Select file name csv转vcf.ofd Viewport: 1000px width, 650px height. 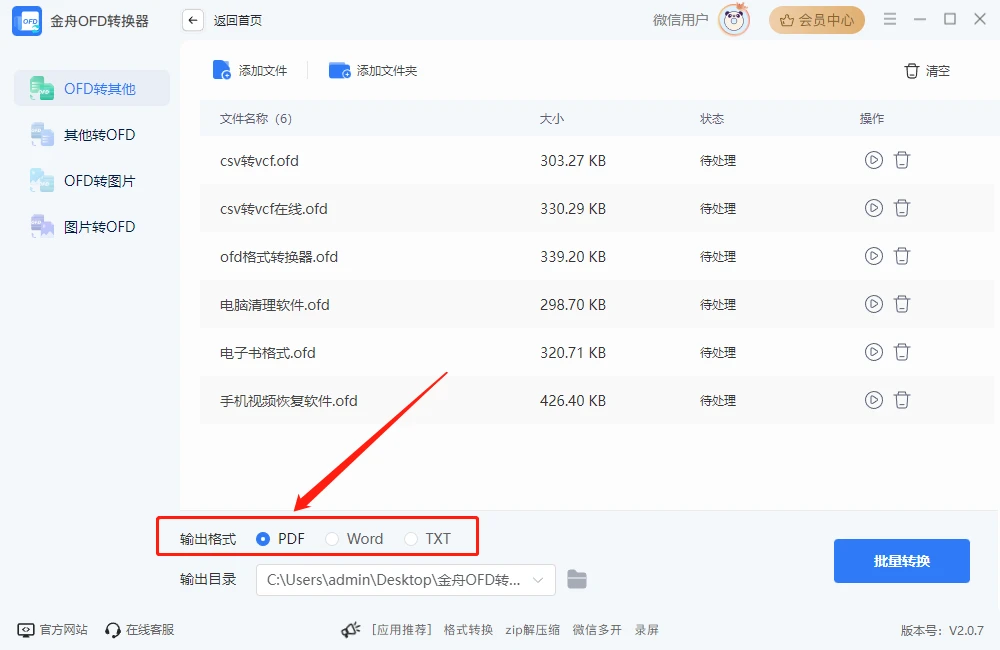259,161
